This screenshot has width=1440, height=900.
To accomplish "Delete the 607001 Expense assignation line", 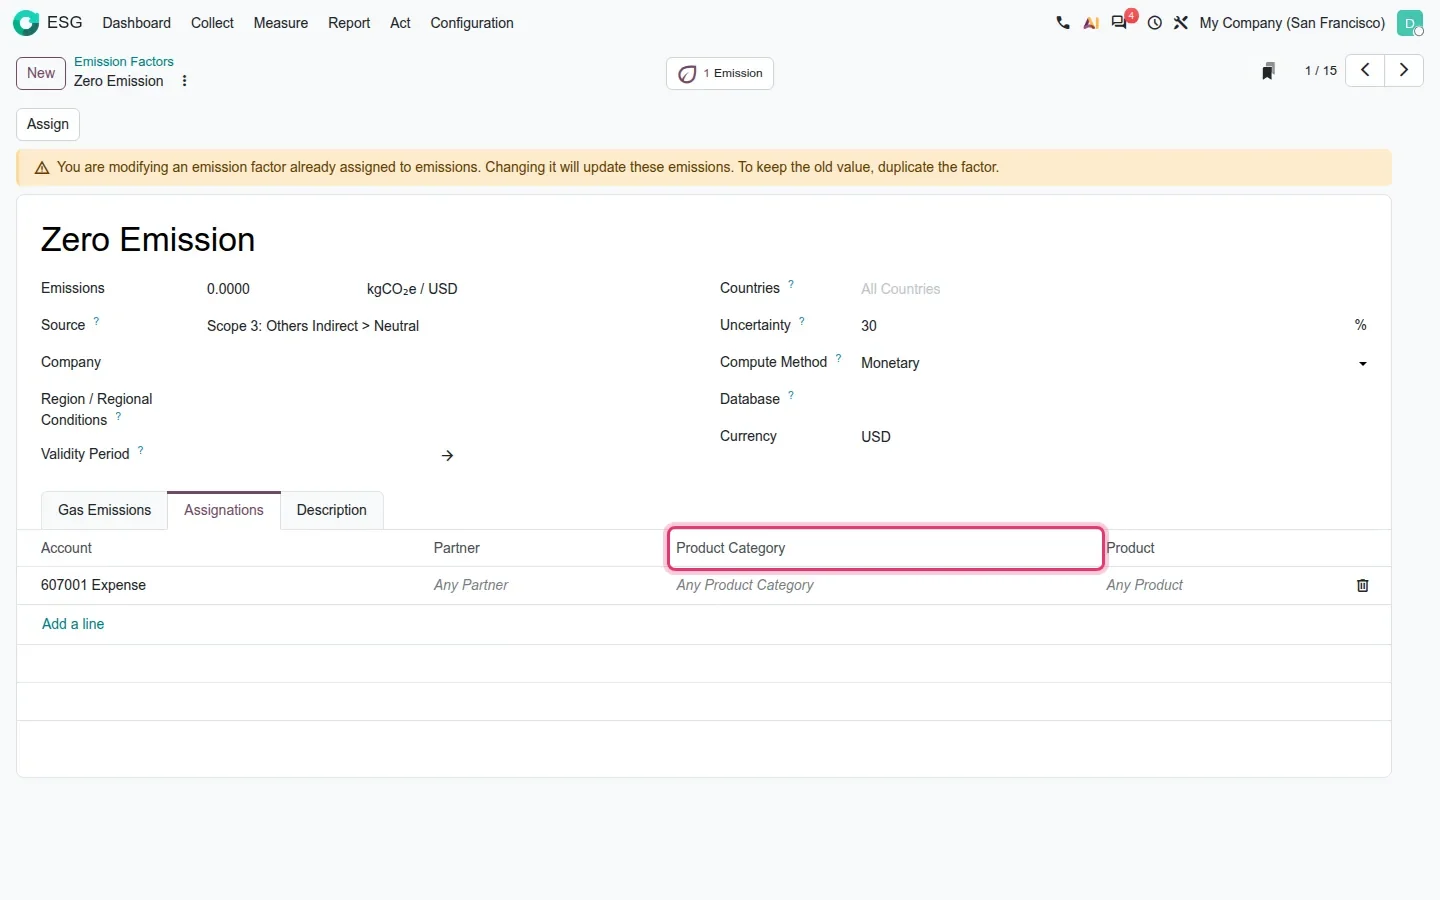I will pos(1362,585).
